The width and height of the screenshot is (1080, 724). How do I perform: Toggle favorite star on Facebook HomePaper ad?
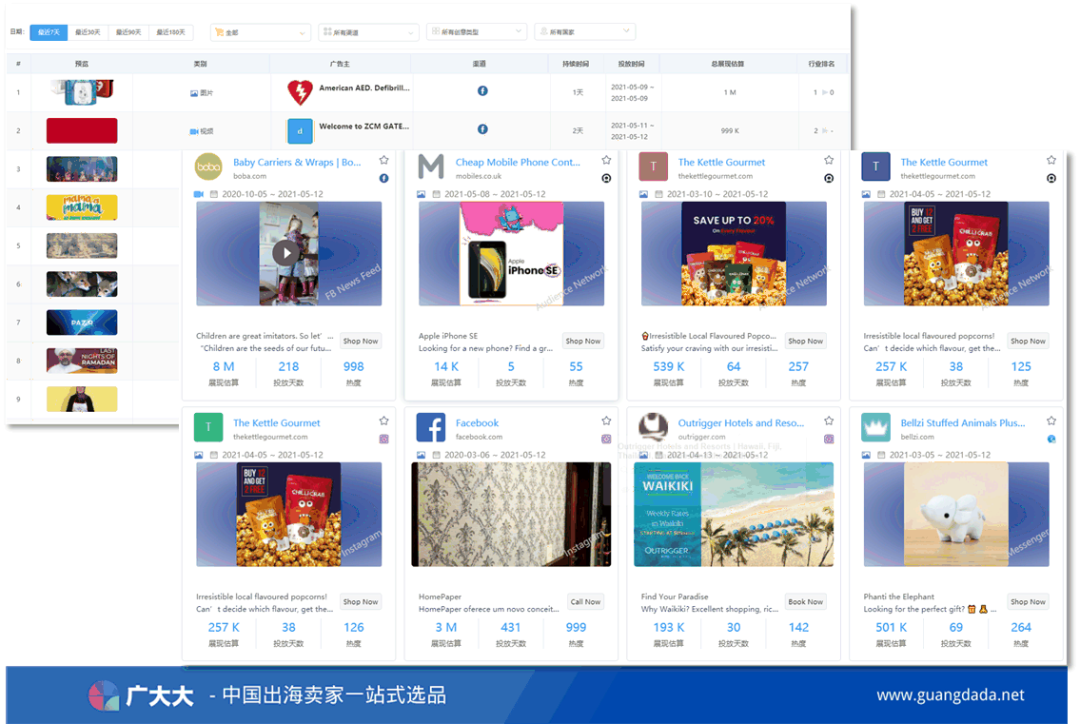(606, 420)
